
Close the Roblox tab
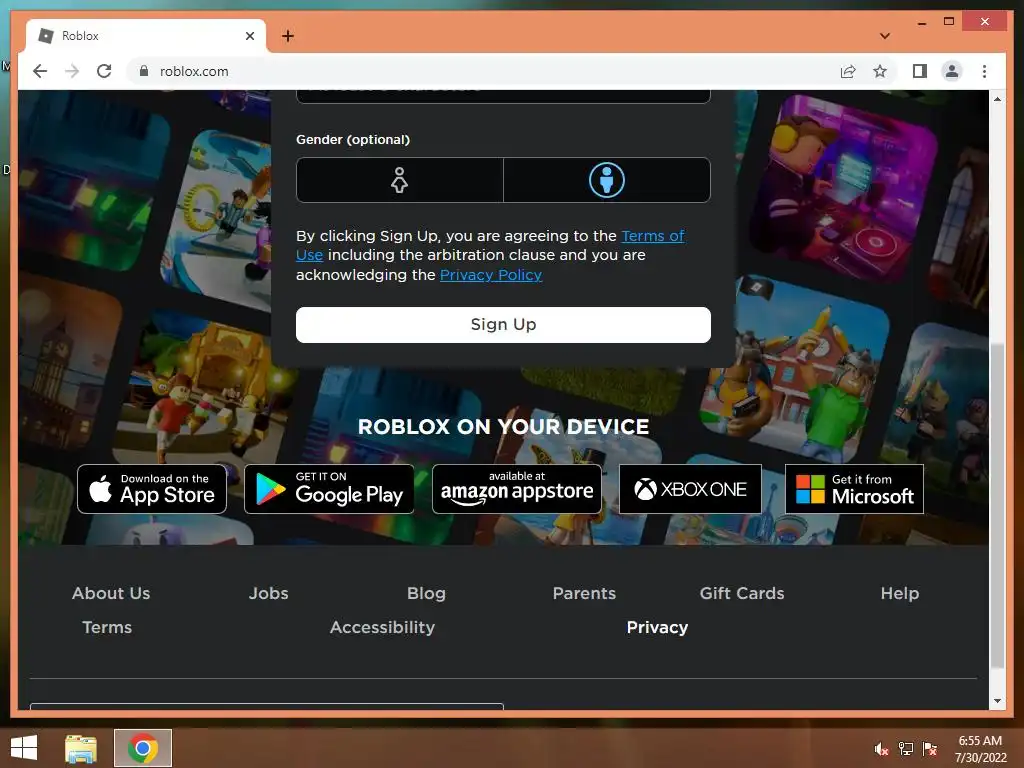(250, 36)
